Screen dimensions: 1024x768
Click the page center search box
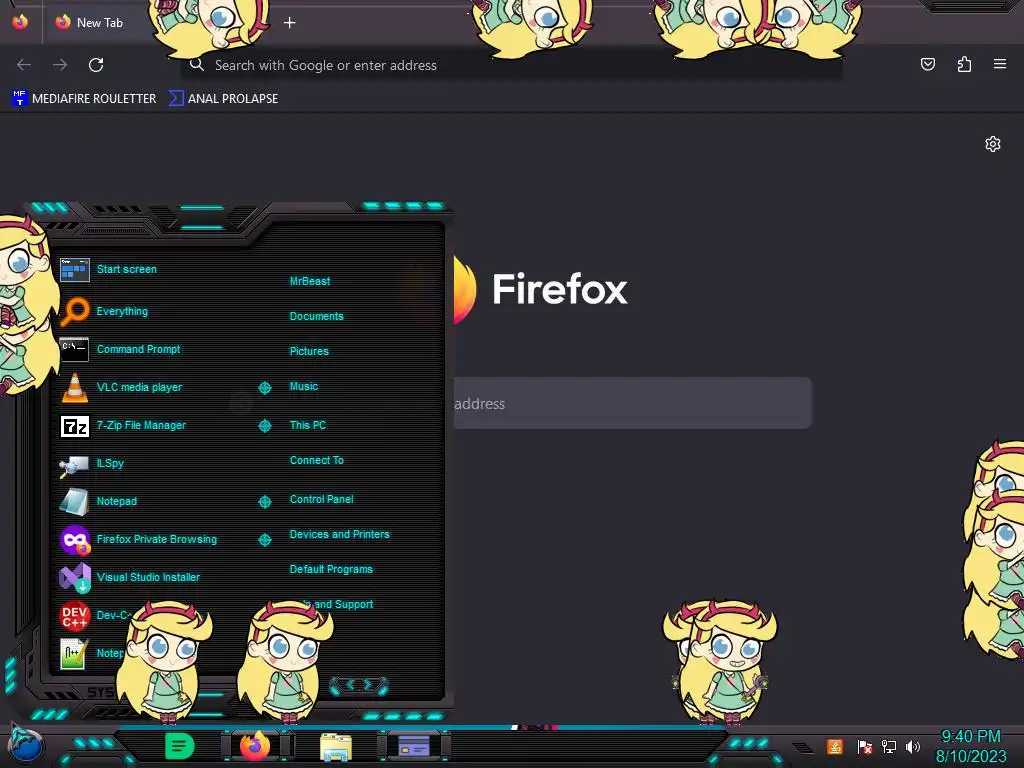[632, 403]
